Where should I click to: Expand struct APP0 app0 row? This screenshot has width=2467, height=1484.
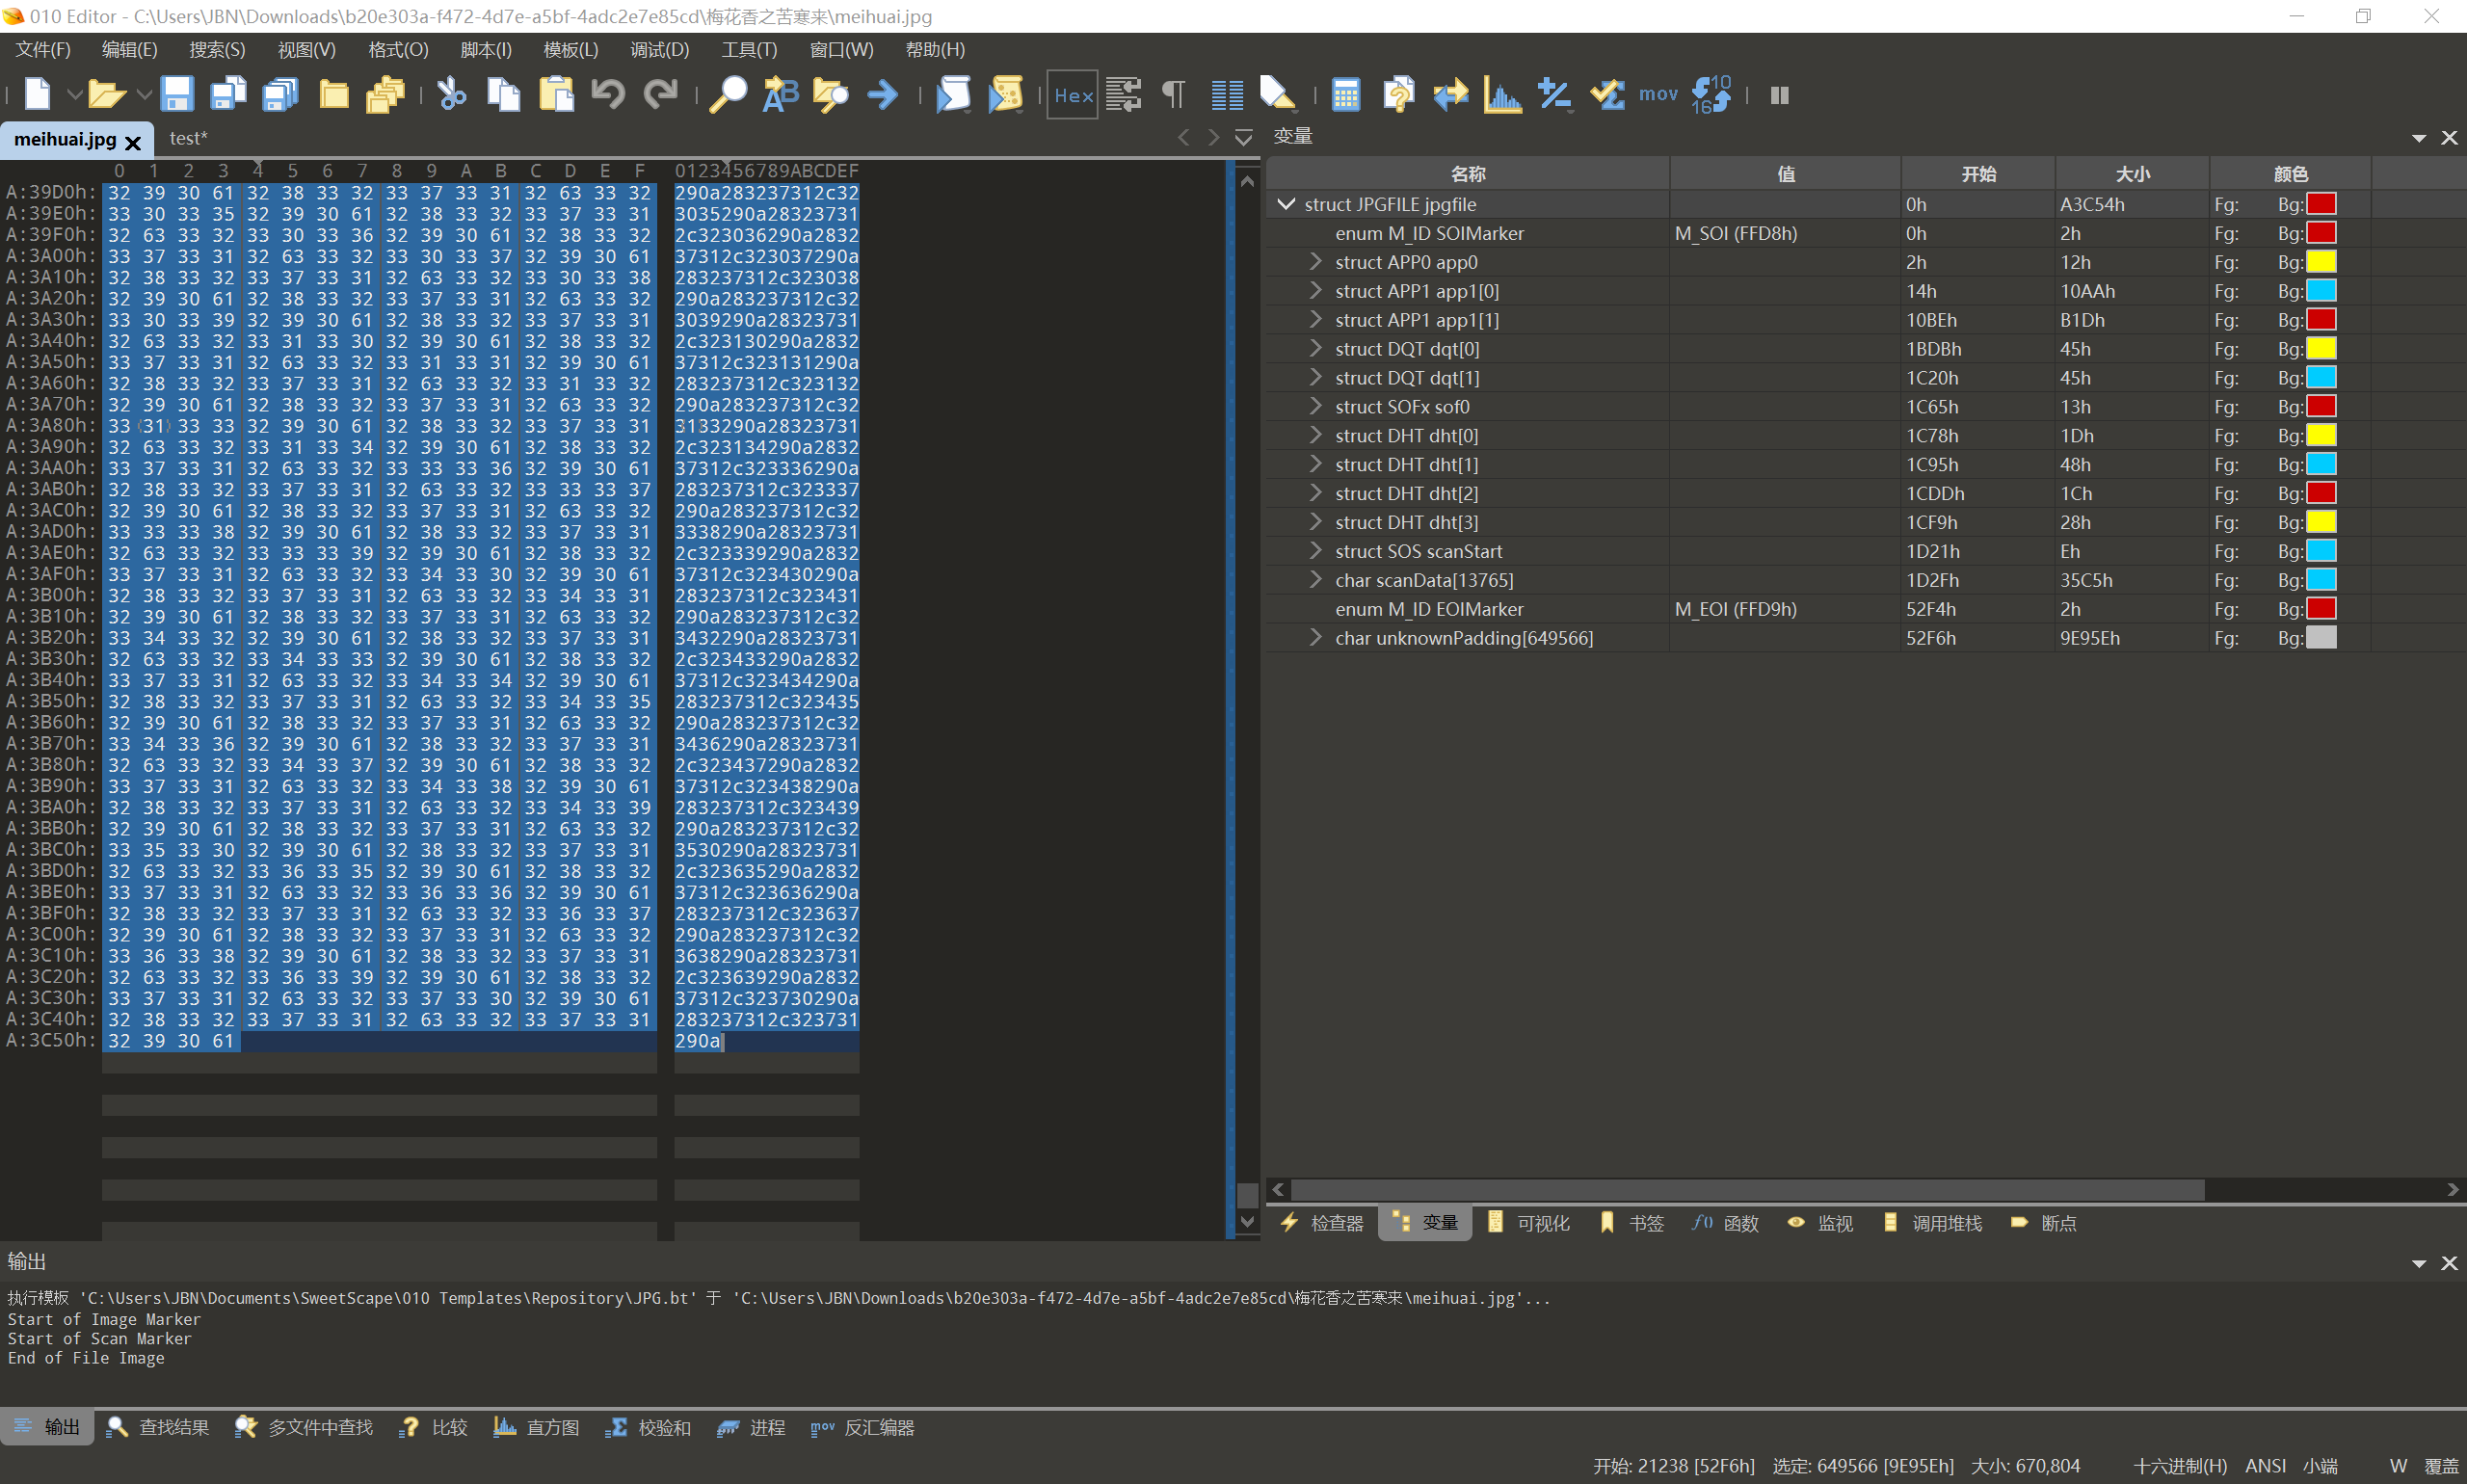pos(1316,262)
